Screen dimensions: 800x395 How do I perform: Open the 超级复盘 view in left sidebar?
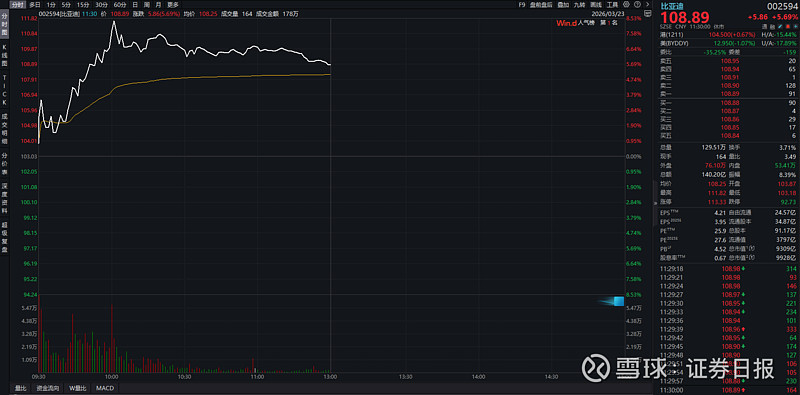click(5, 237)
